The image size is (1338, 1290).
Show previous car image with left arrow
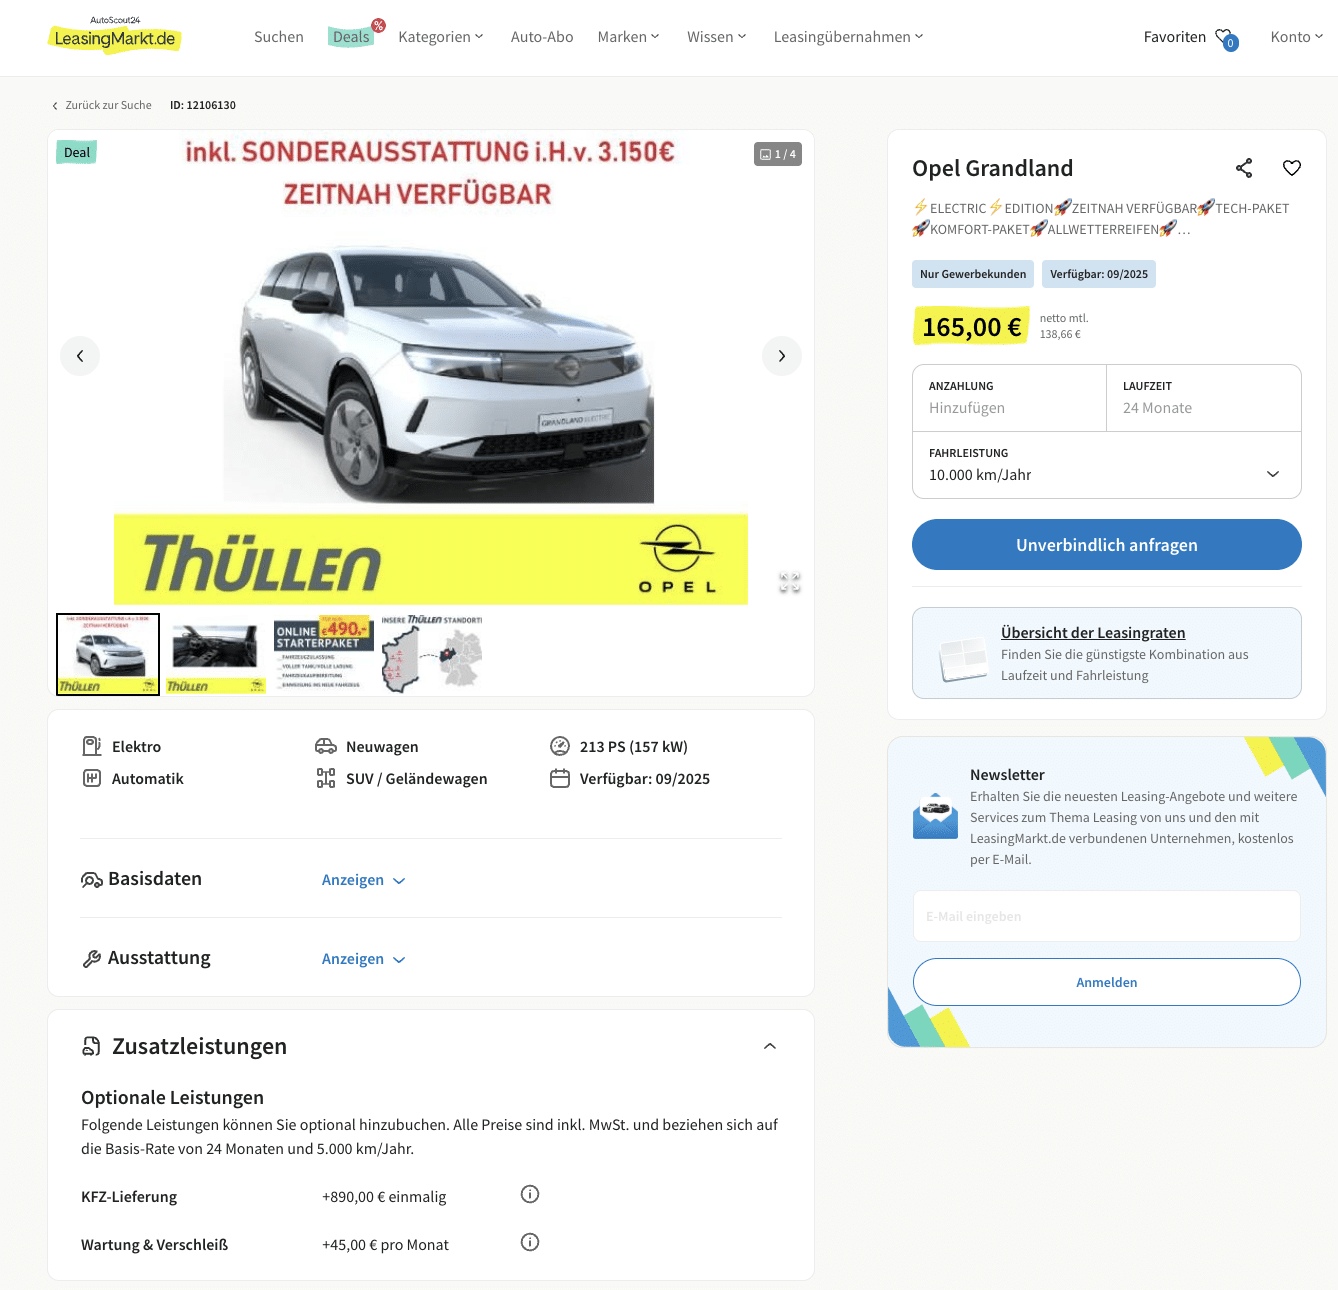coord(80,356)
